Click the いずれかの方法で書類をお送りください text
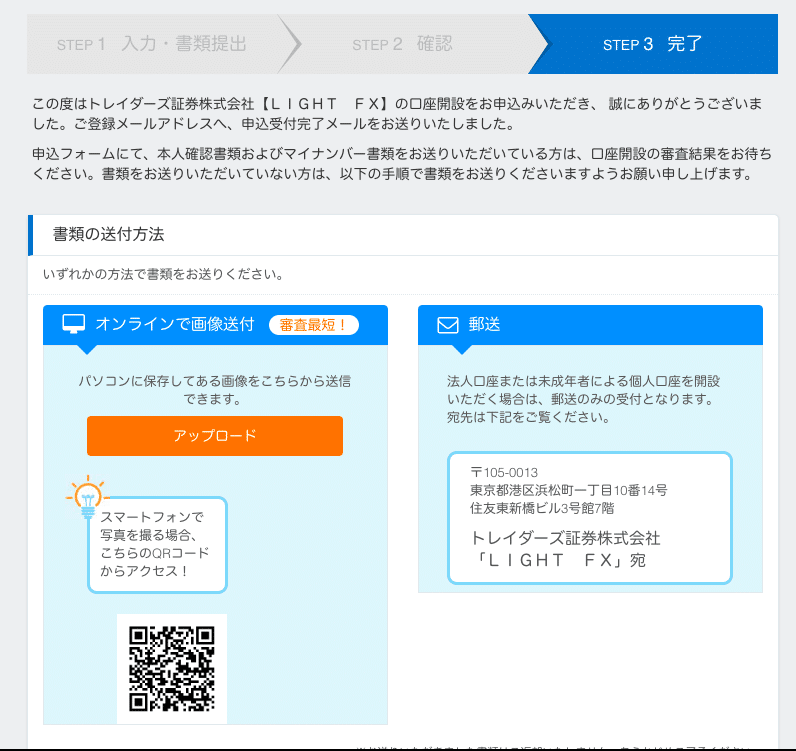Image resolution: width=796 pixels, height=751 pixels. click(x=163, y=274)
